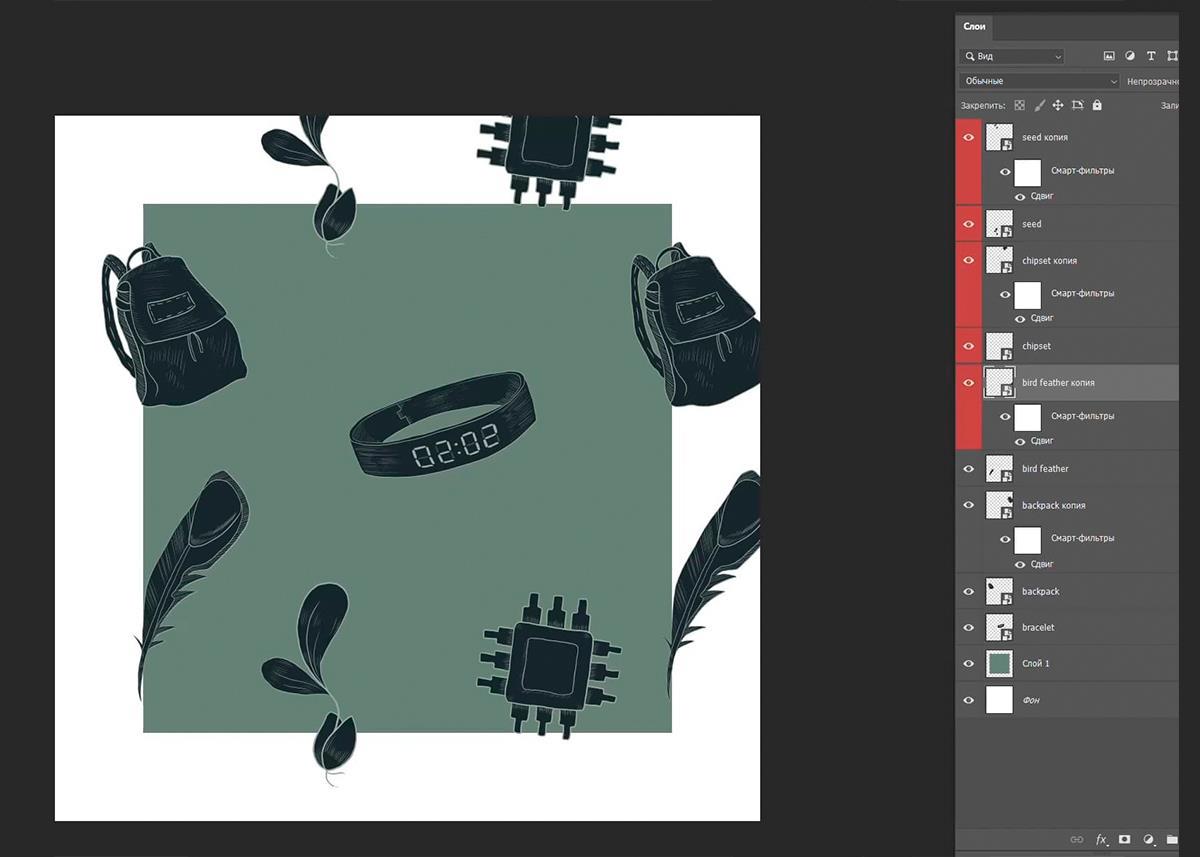1200x857 pixels.
Task: Filter layers by type (T) layers
Action: (1151, 57)
